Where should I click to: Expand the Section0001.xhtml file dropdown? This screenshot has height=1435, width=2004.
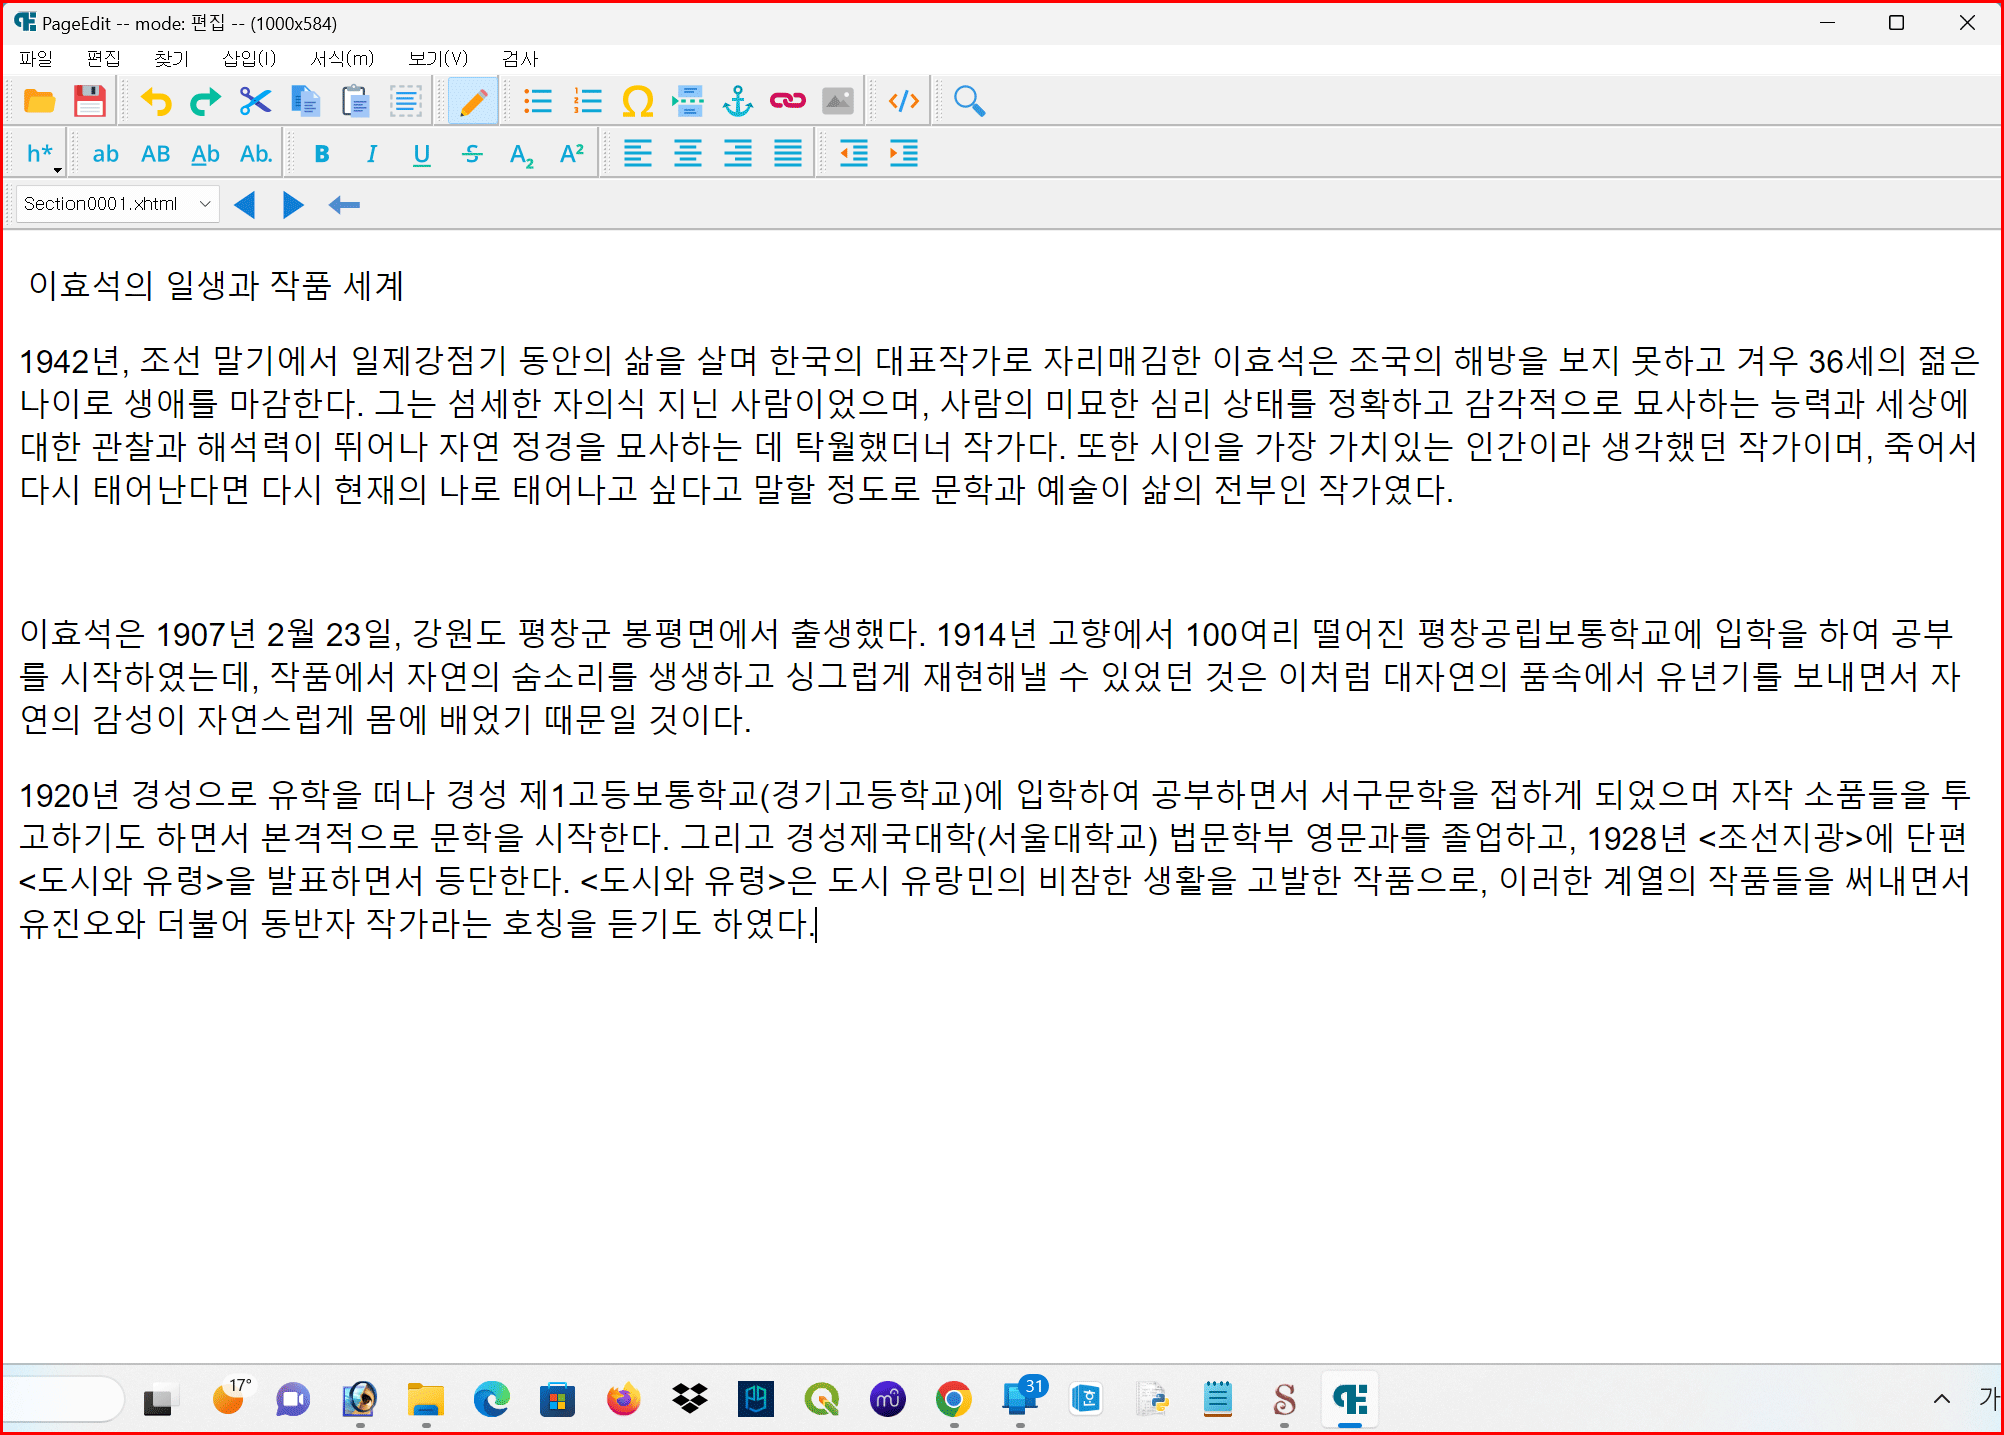[205, 204]
